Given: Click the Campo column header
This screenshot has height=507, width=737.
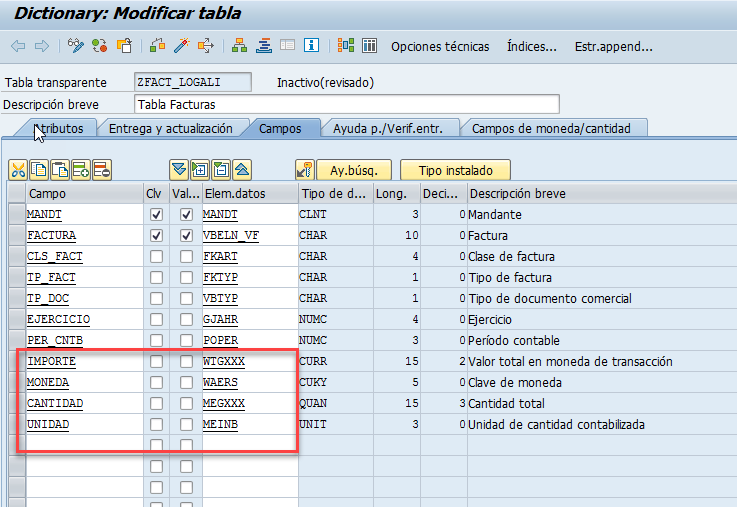Looking at the screenshot, I should tap(85, 194).
